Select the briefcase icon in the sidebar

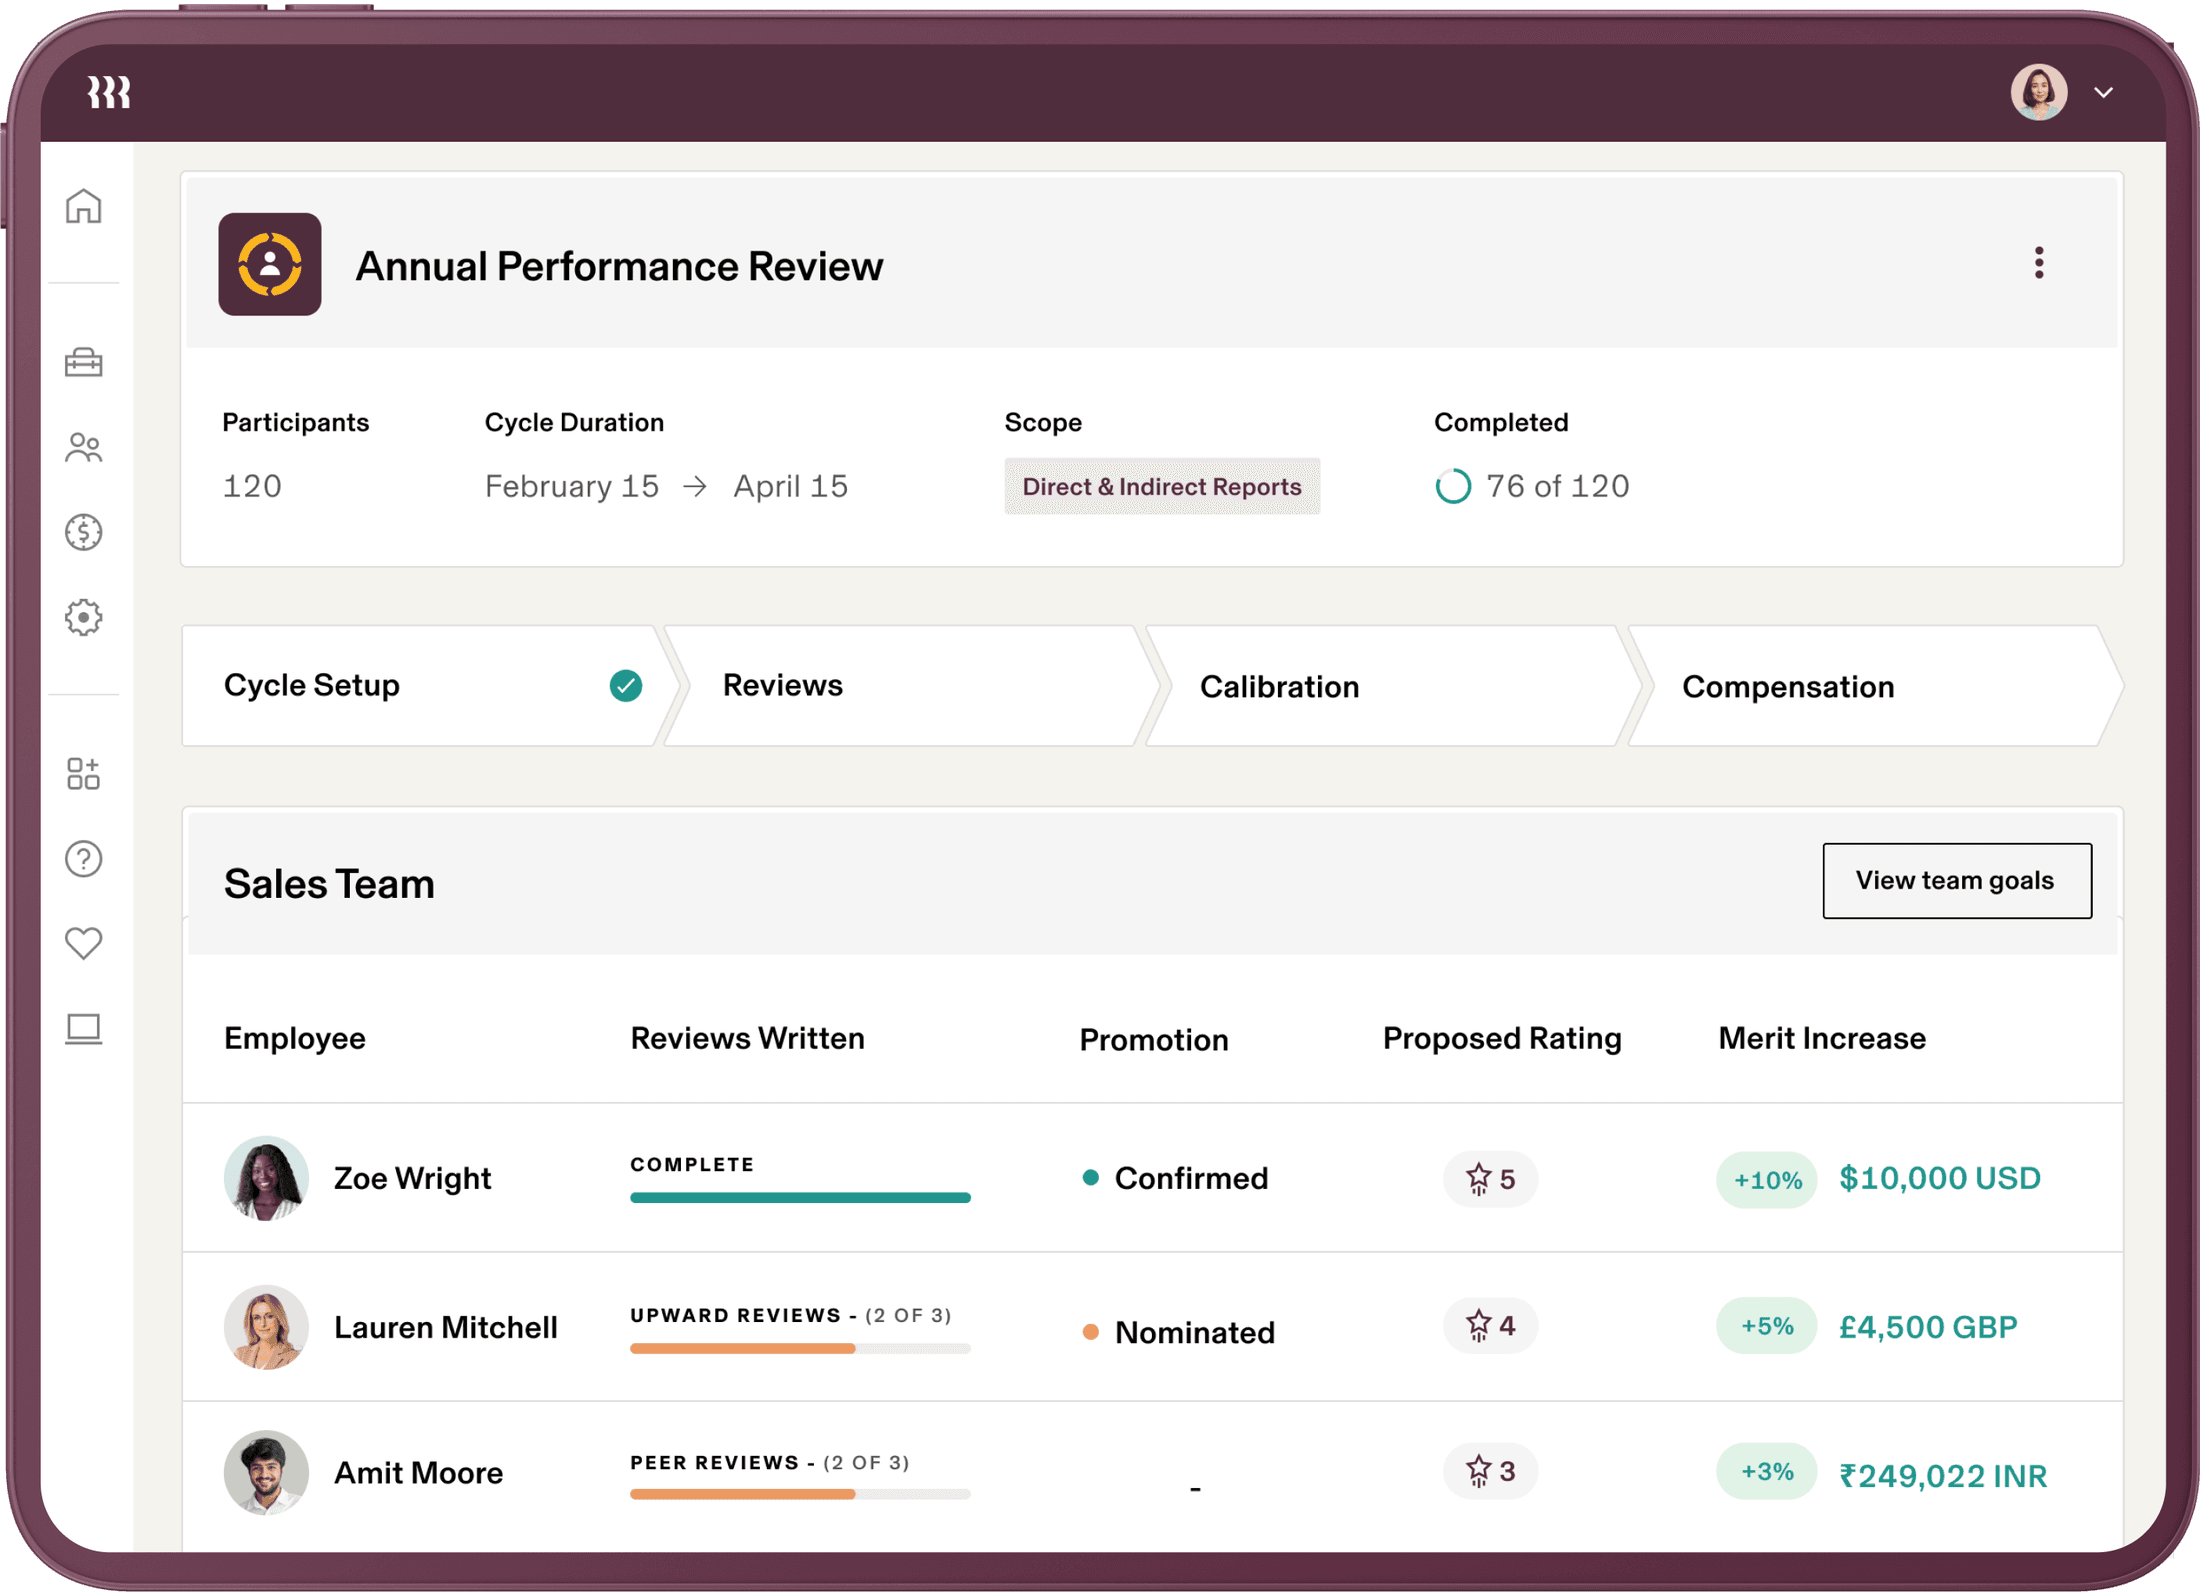(x=84, y=363)
